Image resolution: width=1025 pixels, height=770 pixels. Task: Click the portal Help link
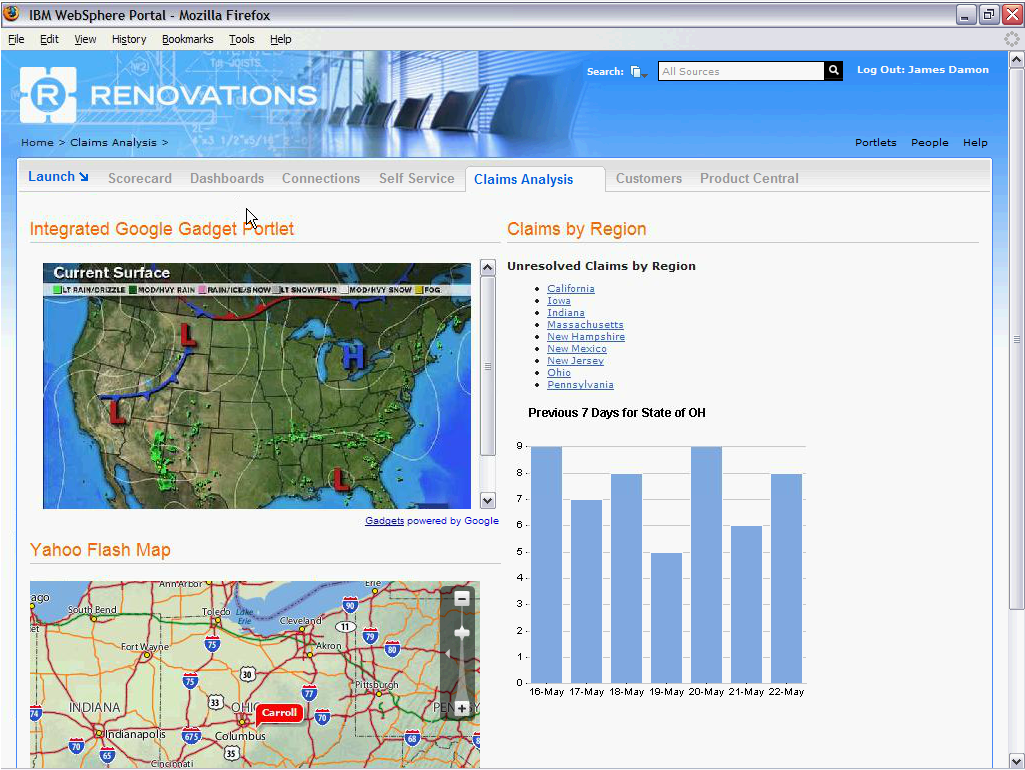975,142
